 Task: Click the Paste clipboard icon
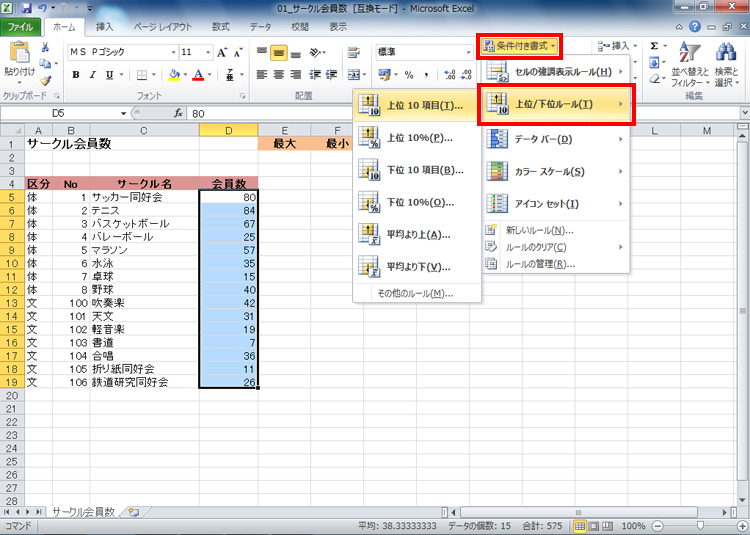[x=19, y=53]
